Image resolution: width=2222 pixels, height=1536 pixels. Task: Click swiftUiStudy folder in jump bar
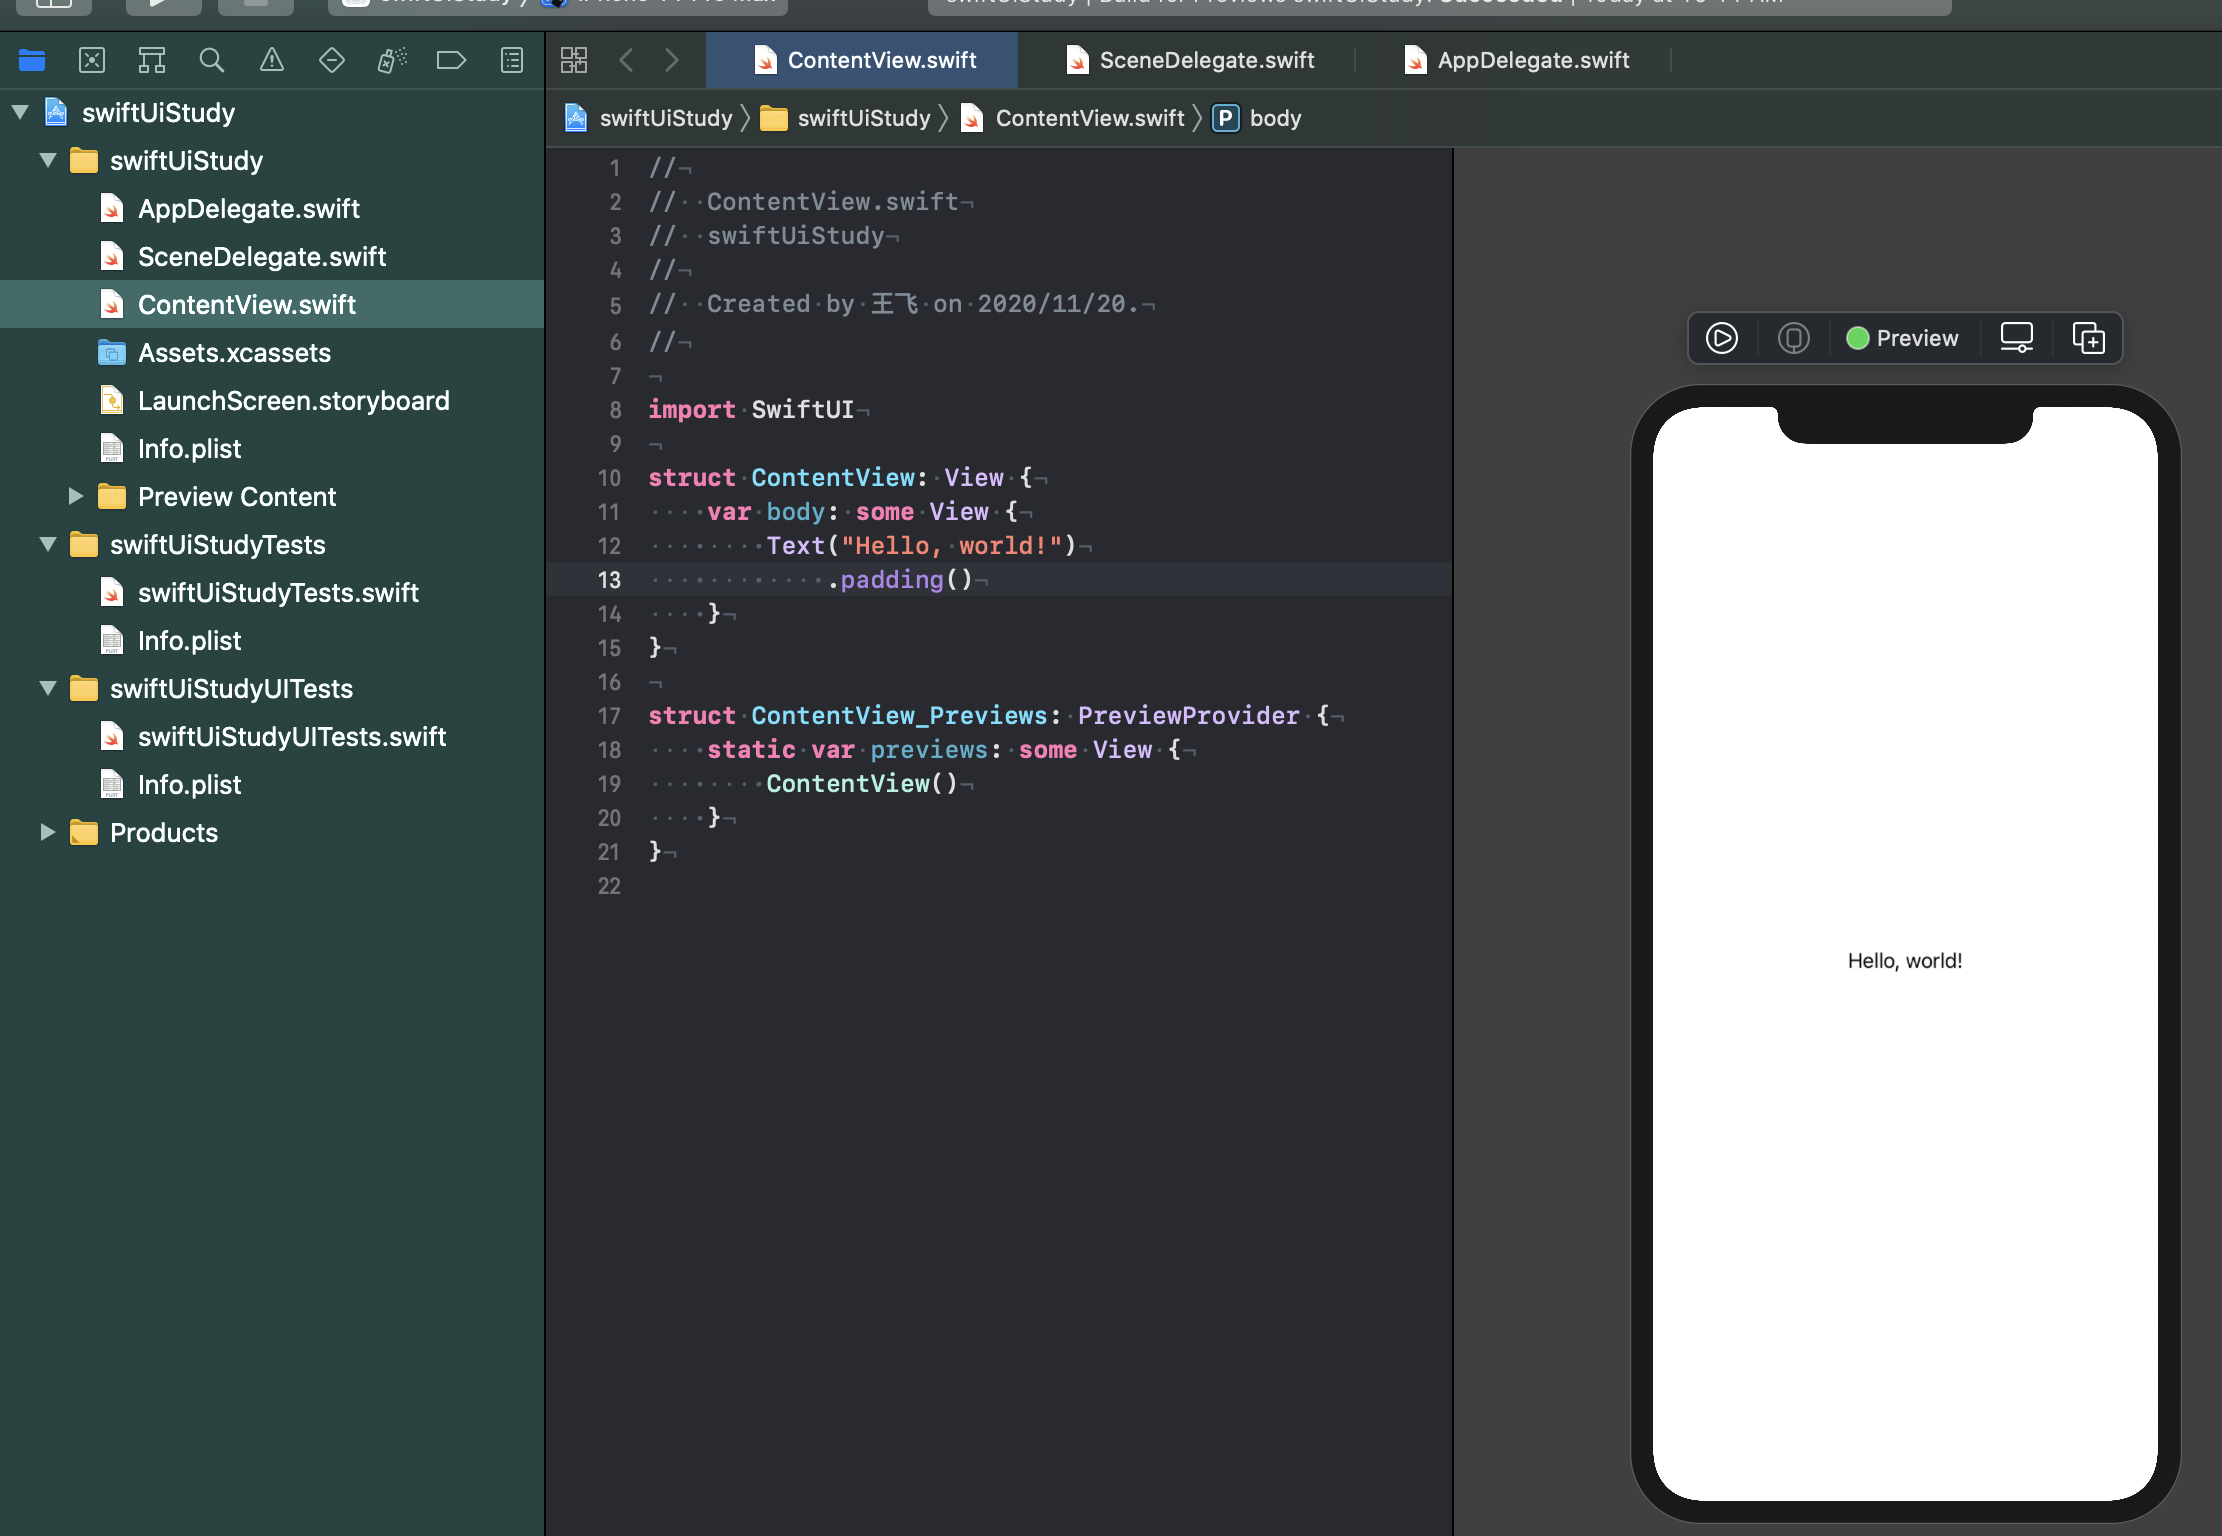[846, 118]
